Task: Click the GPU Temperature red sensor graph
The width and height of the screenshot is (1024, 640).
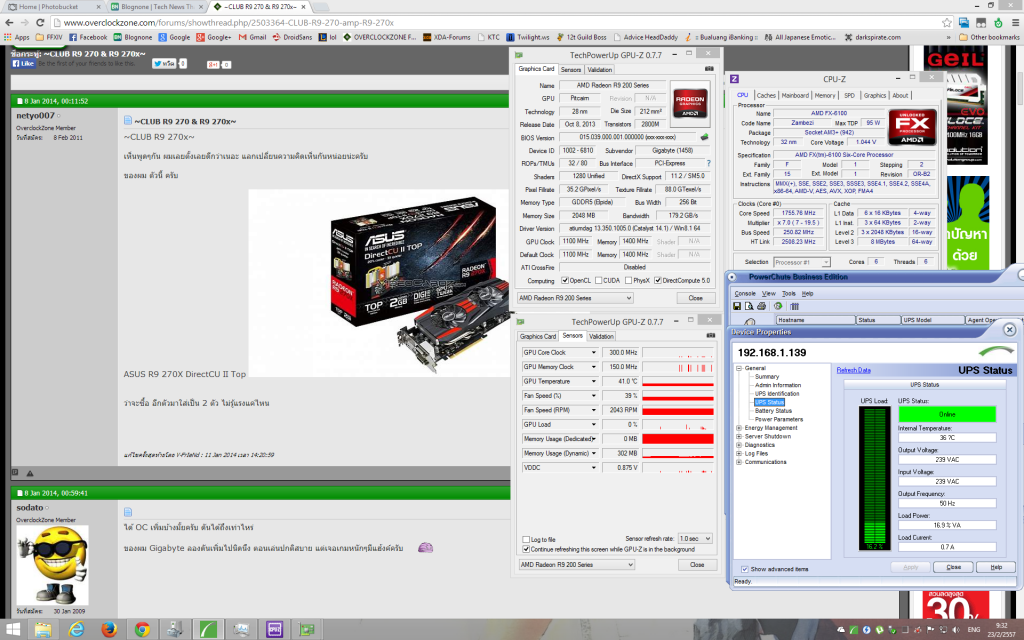Action: coord(678,381)
